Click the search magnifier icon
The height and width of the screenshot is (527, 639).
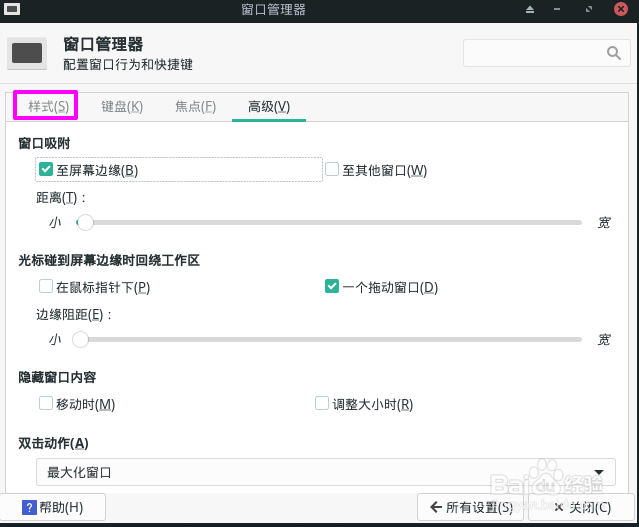point(614,53)
